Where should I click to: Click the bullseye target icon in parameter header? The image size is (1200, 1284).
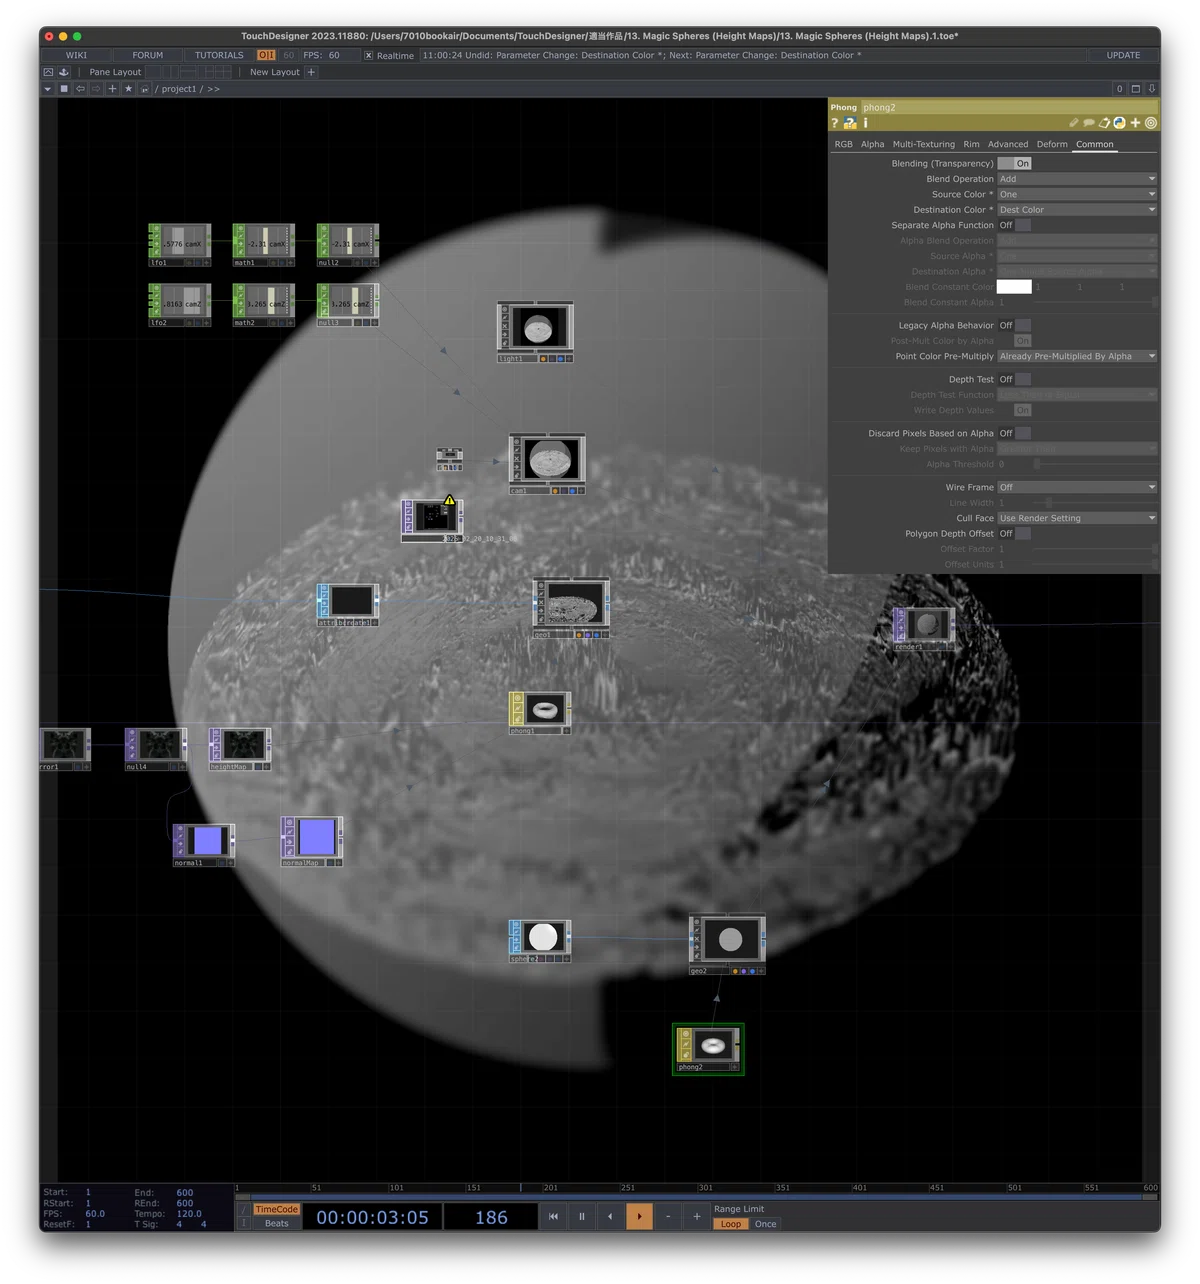[1151, 123]
